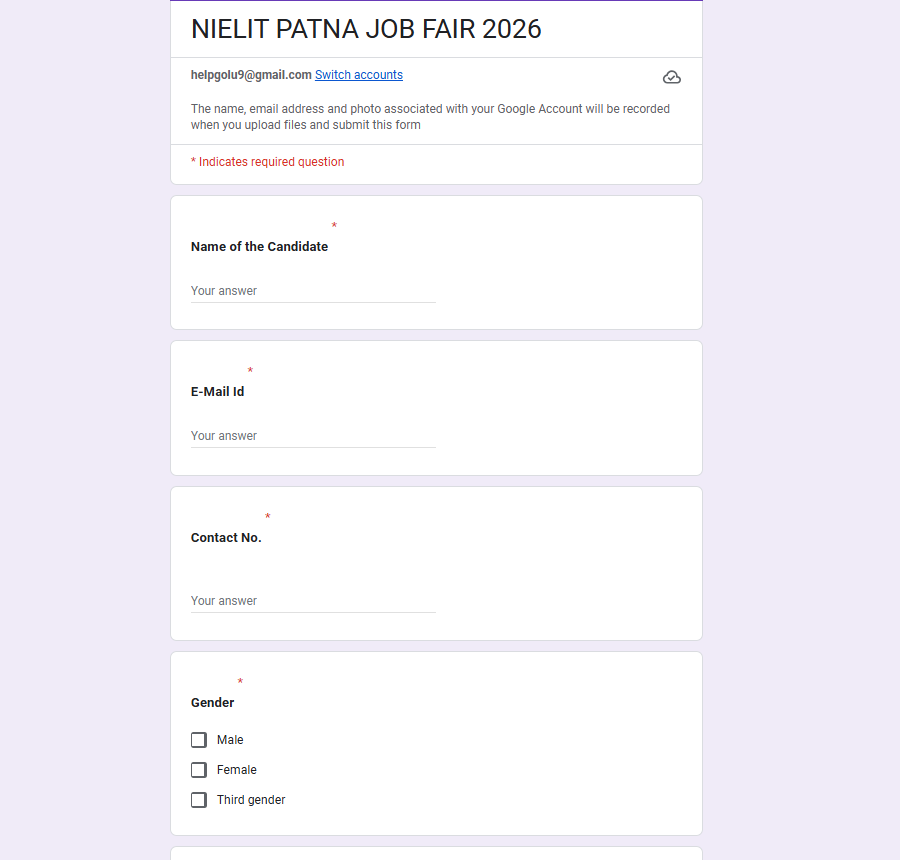The image size is (900, 860).
Task: Click the 'E-Mail Id' question label
Action: click(x=217, y=392)
